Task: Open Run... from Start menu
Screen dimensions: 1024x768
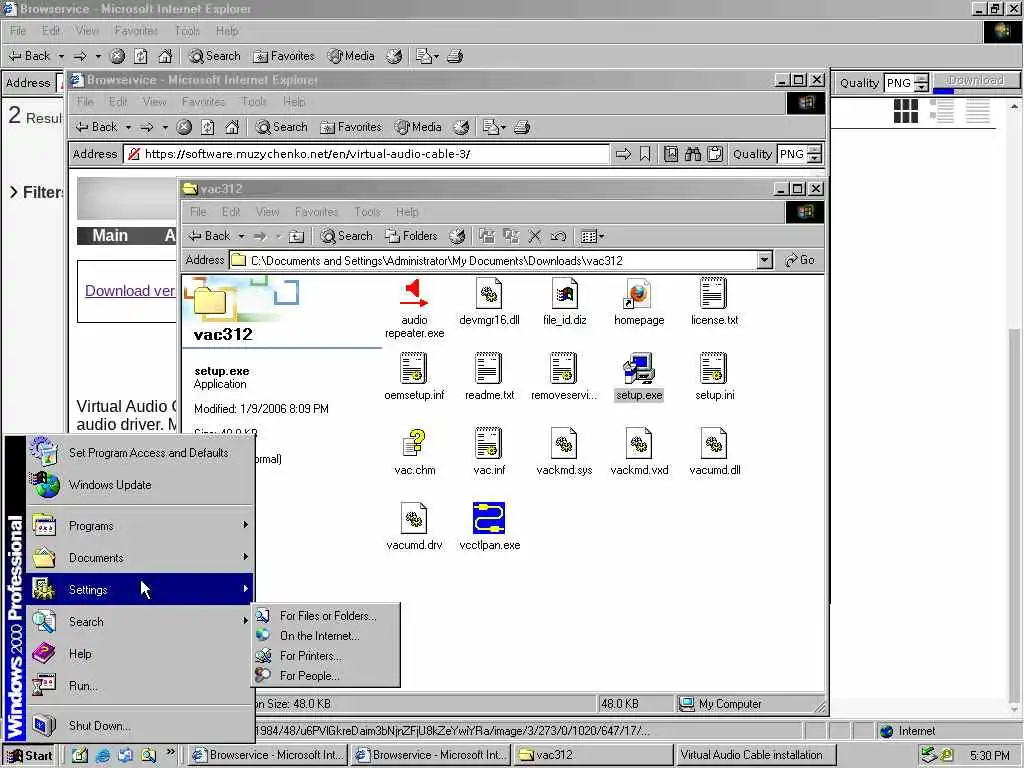Action: pos(140,686)
